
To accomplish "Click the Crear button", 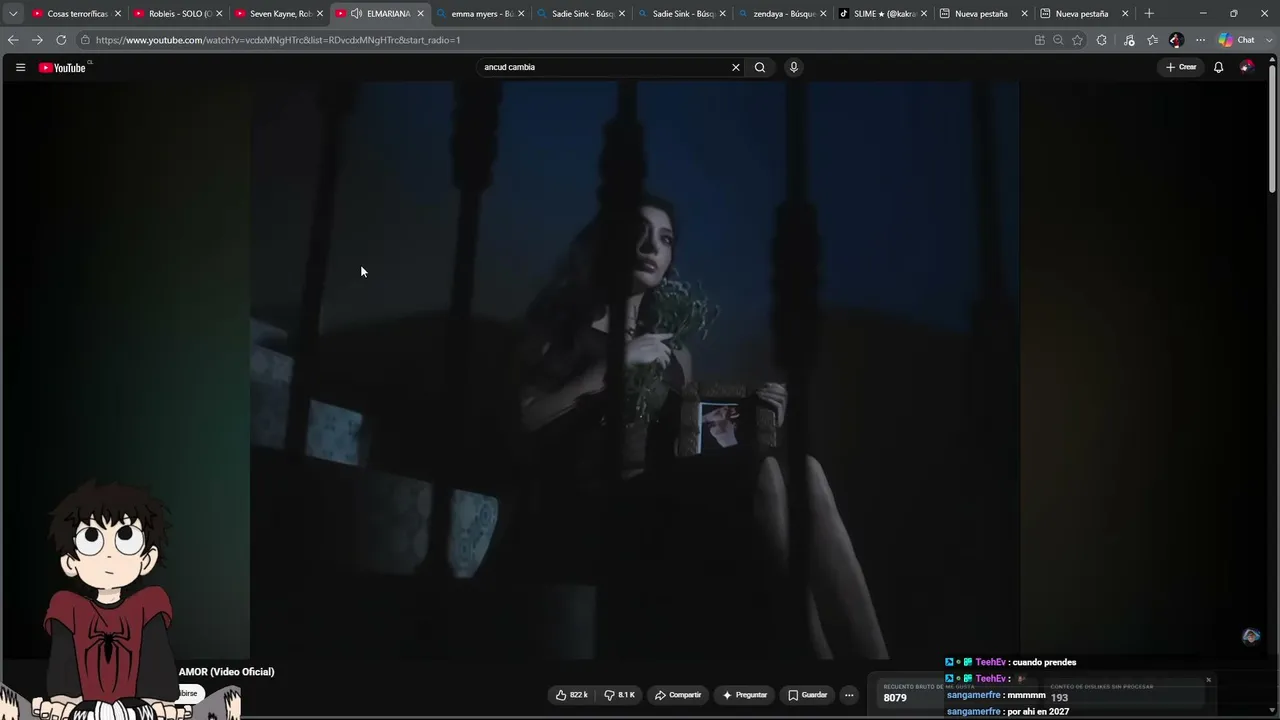I will 1181,67.
